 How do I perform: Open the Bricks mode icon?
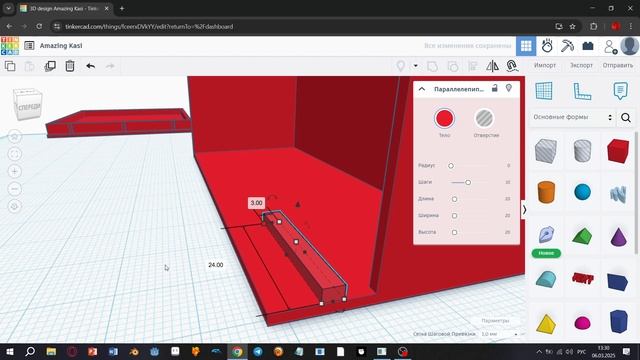point(588,46)
